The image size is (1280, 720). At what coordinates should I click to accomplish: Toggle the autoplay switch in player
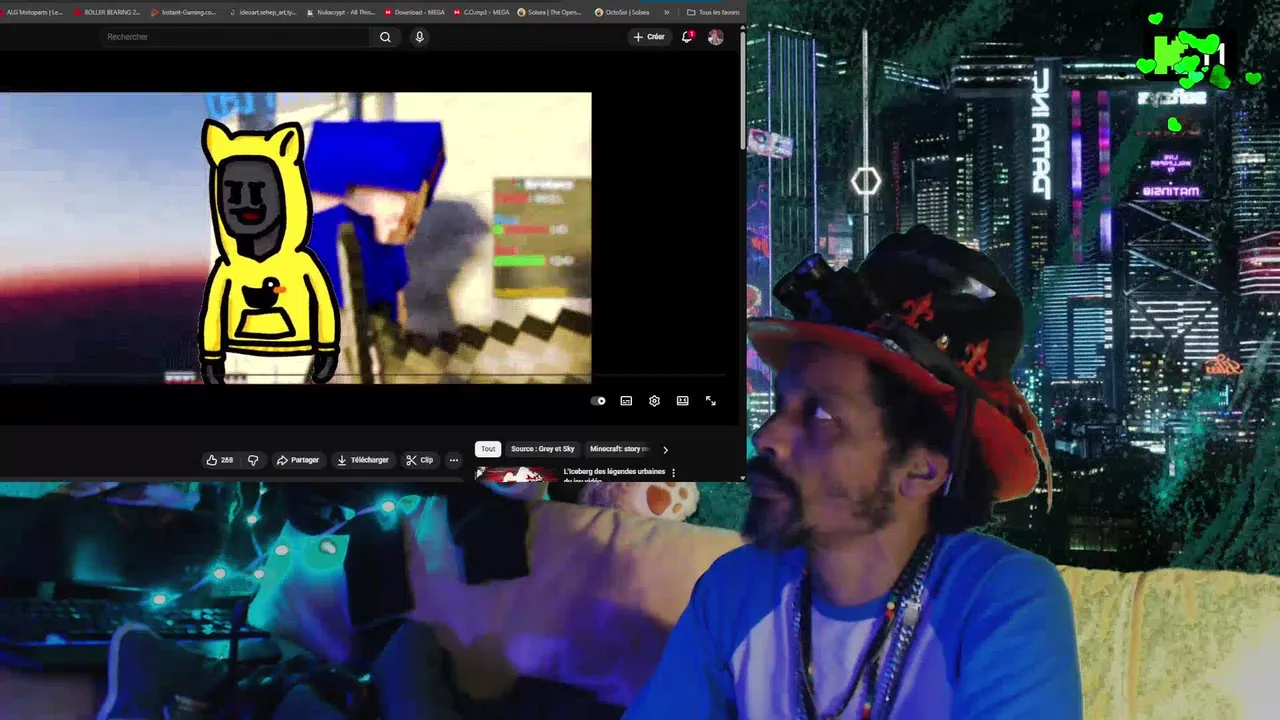[x=598, y=401]
